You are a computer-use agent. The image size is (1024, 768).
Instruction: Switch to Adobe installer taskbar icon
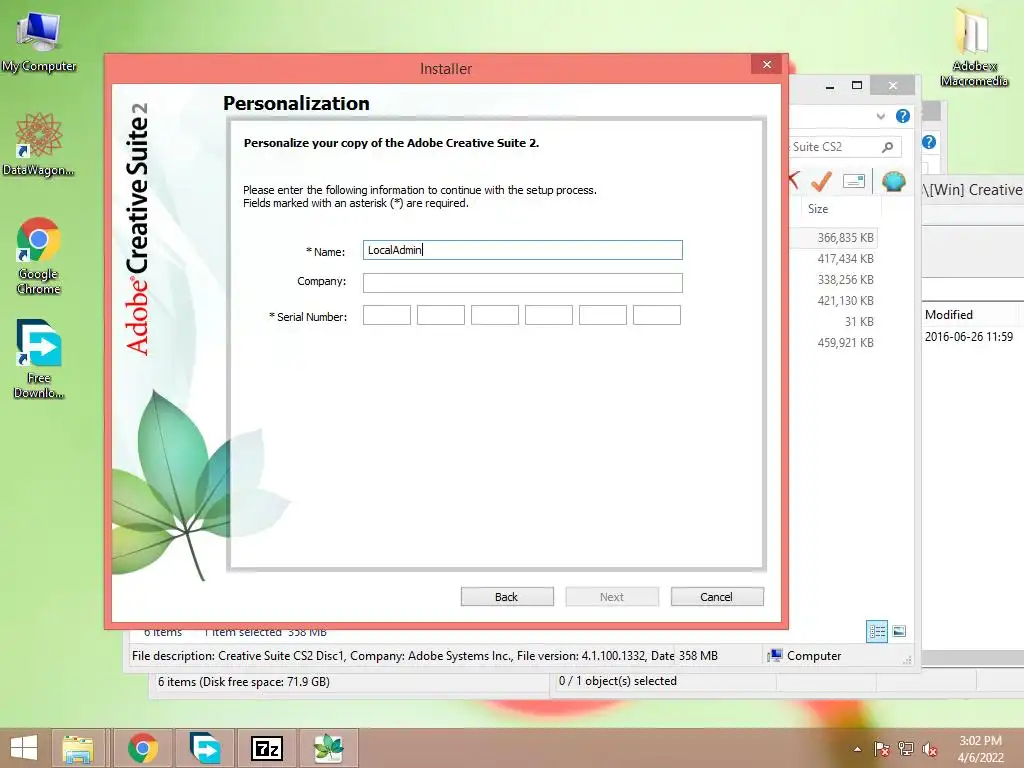click(x=328, y=748)
